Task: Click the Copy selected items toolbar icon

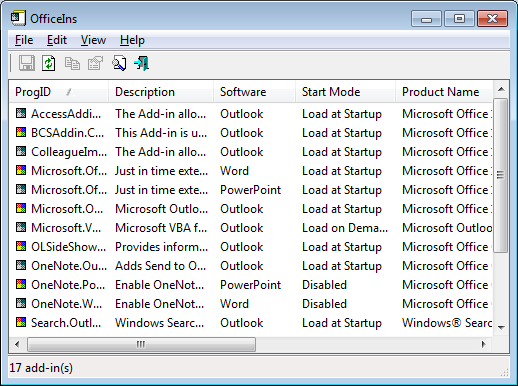Action: tap(72, 63)
